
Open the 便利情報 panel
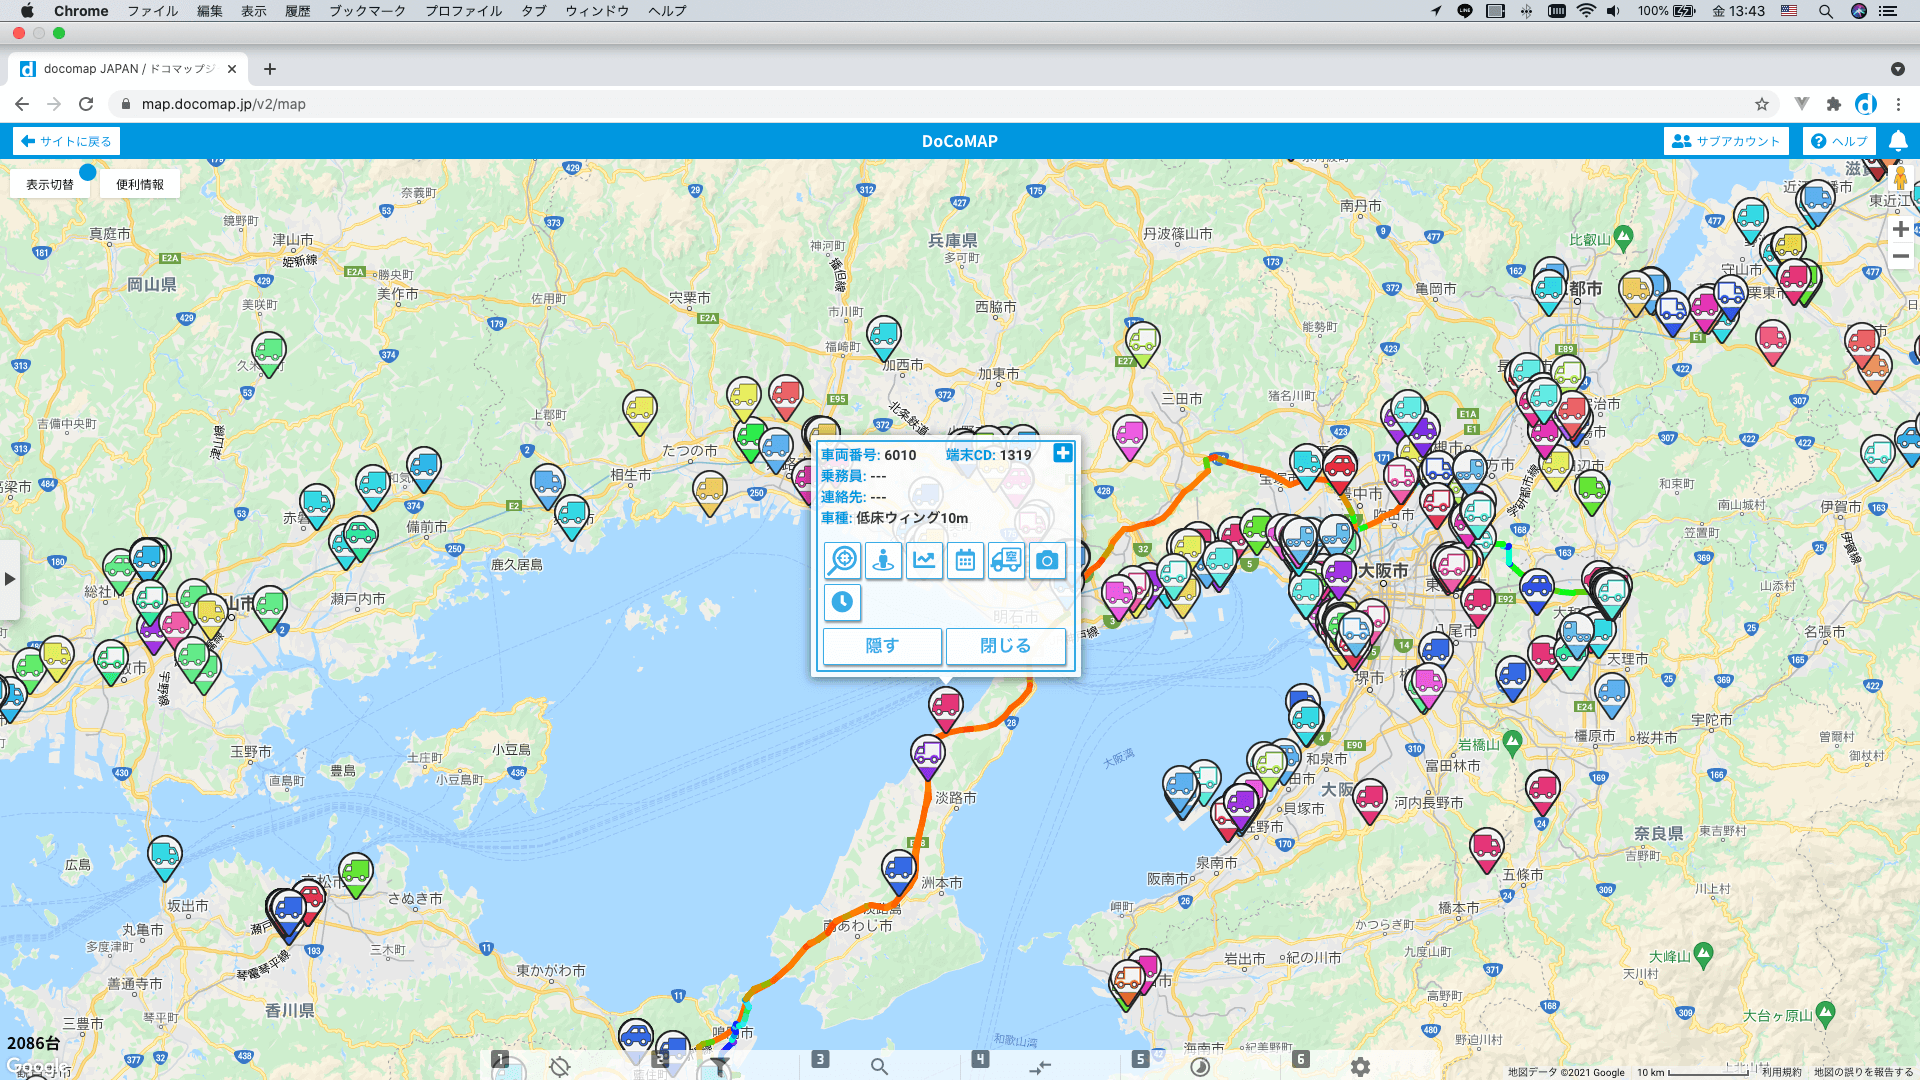(x=140, y=184)
